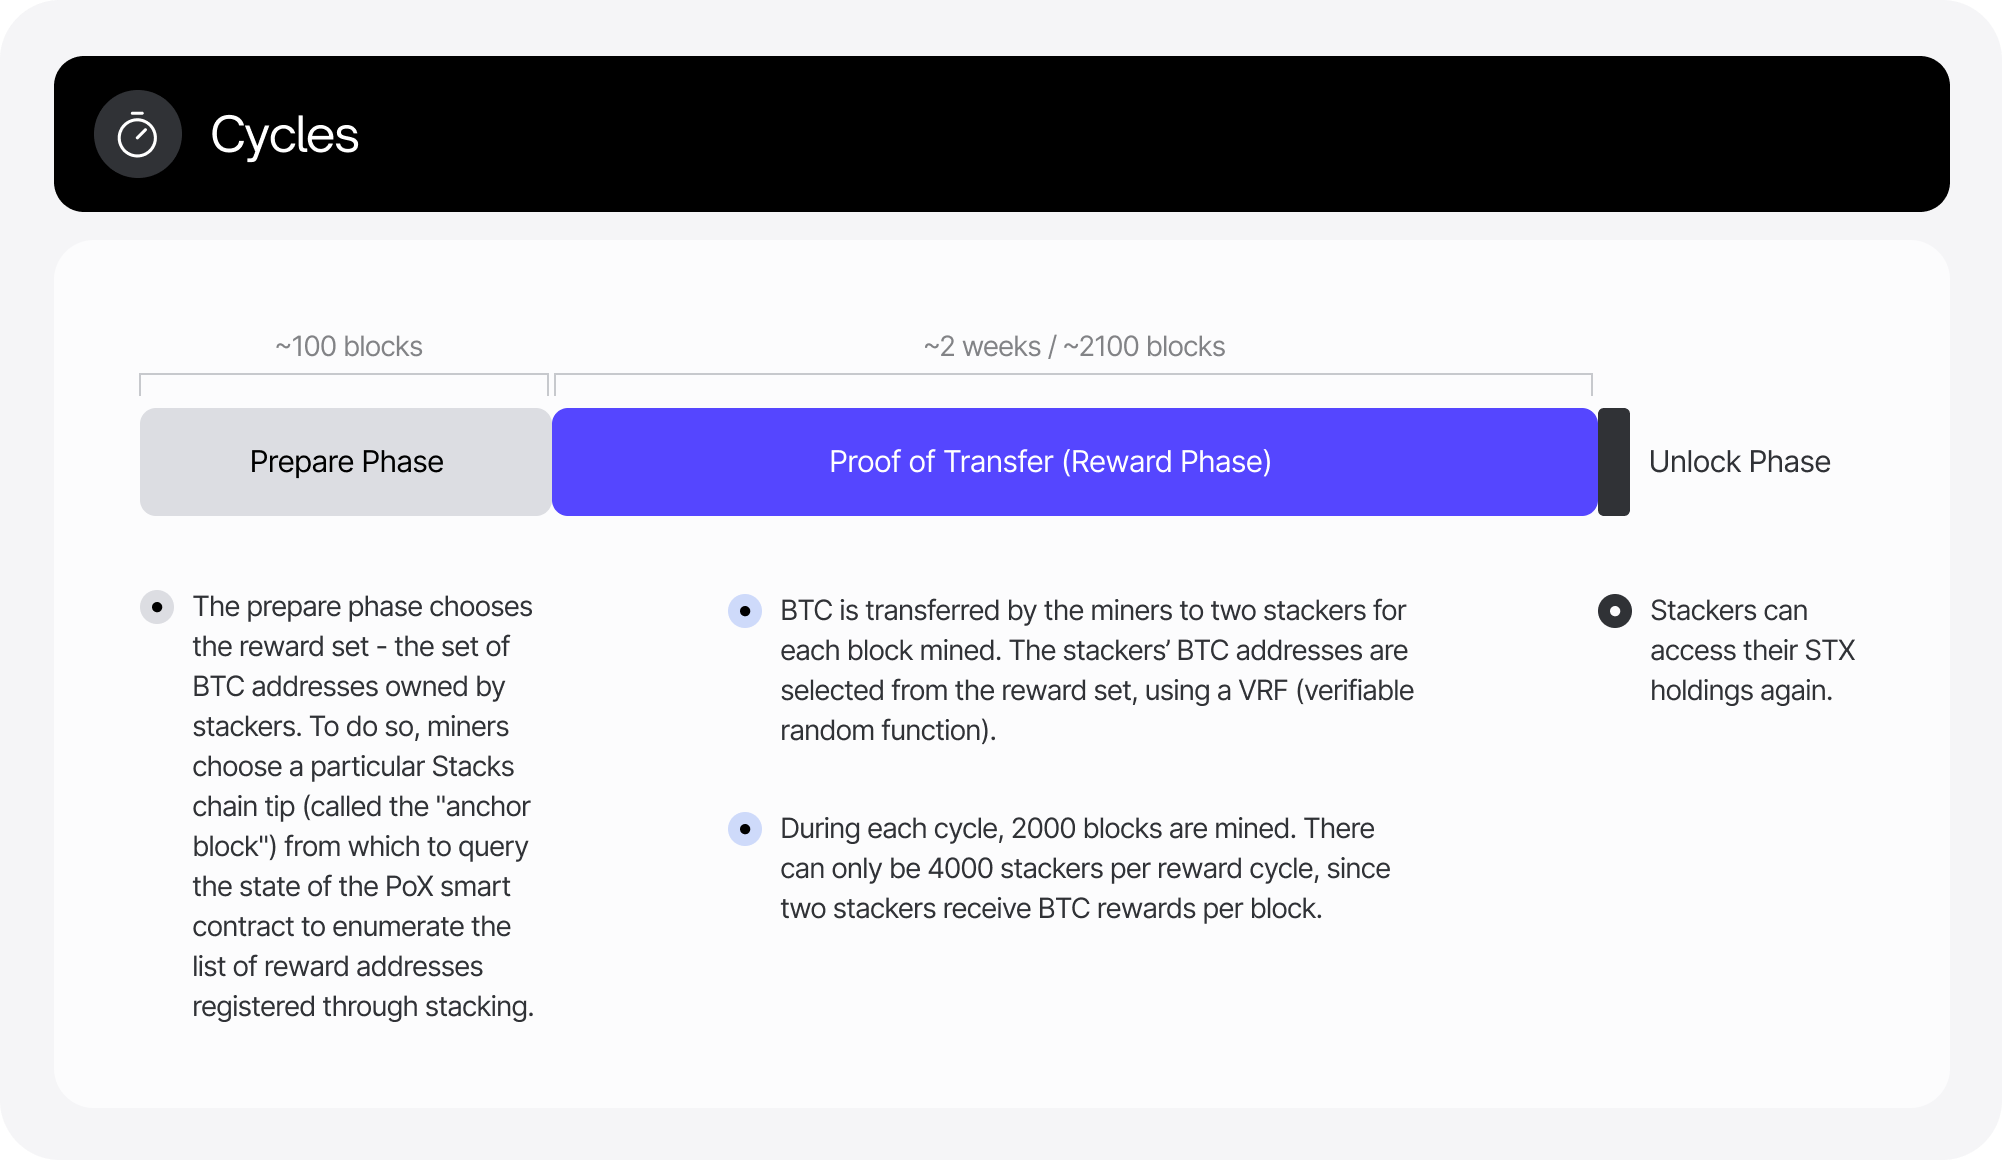Click the dark bullet beside "Stackers can access"

[1615, 611]
